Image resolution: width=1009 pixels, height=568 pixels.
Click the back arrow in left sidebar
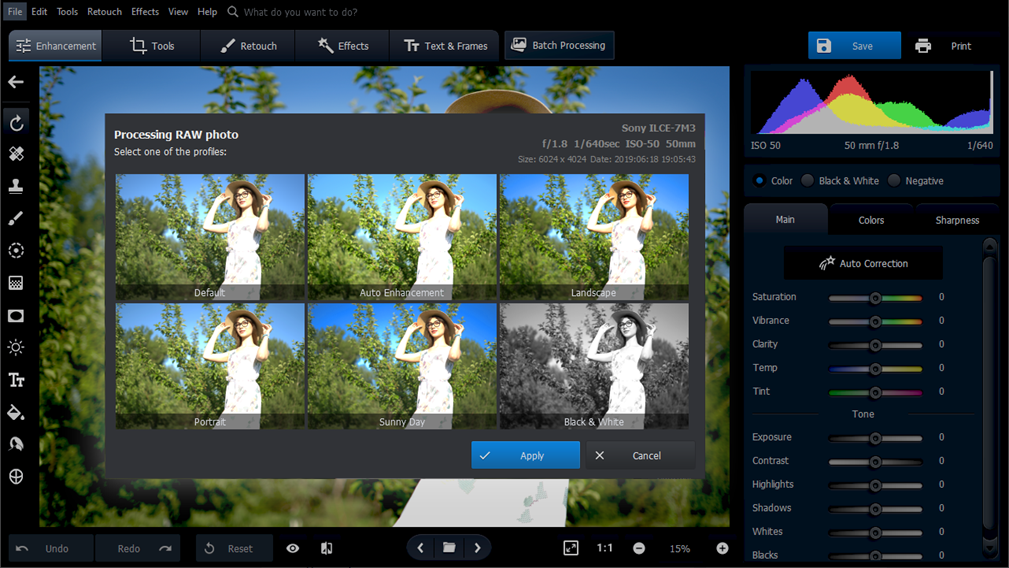click(16, 82)
